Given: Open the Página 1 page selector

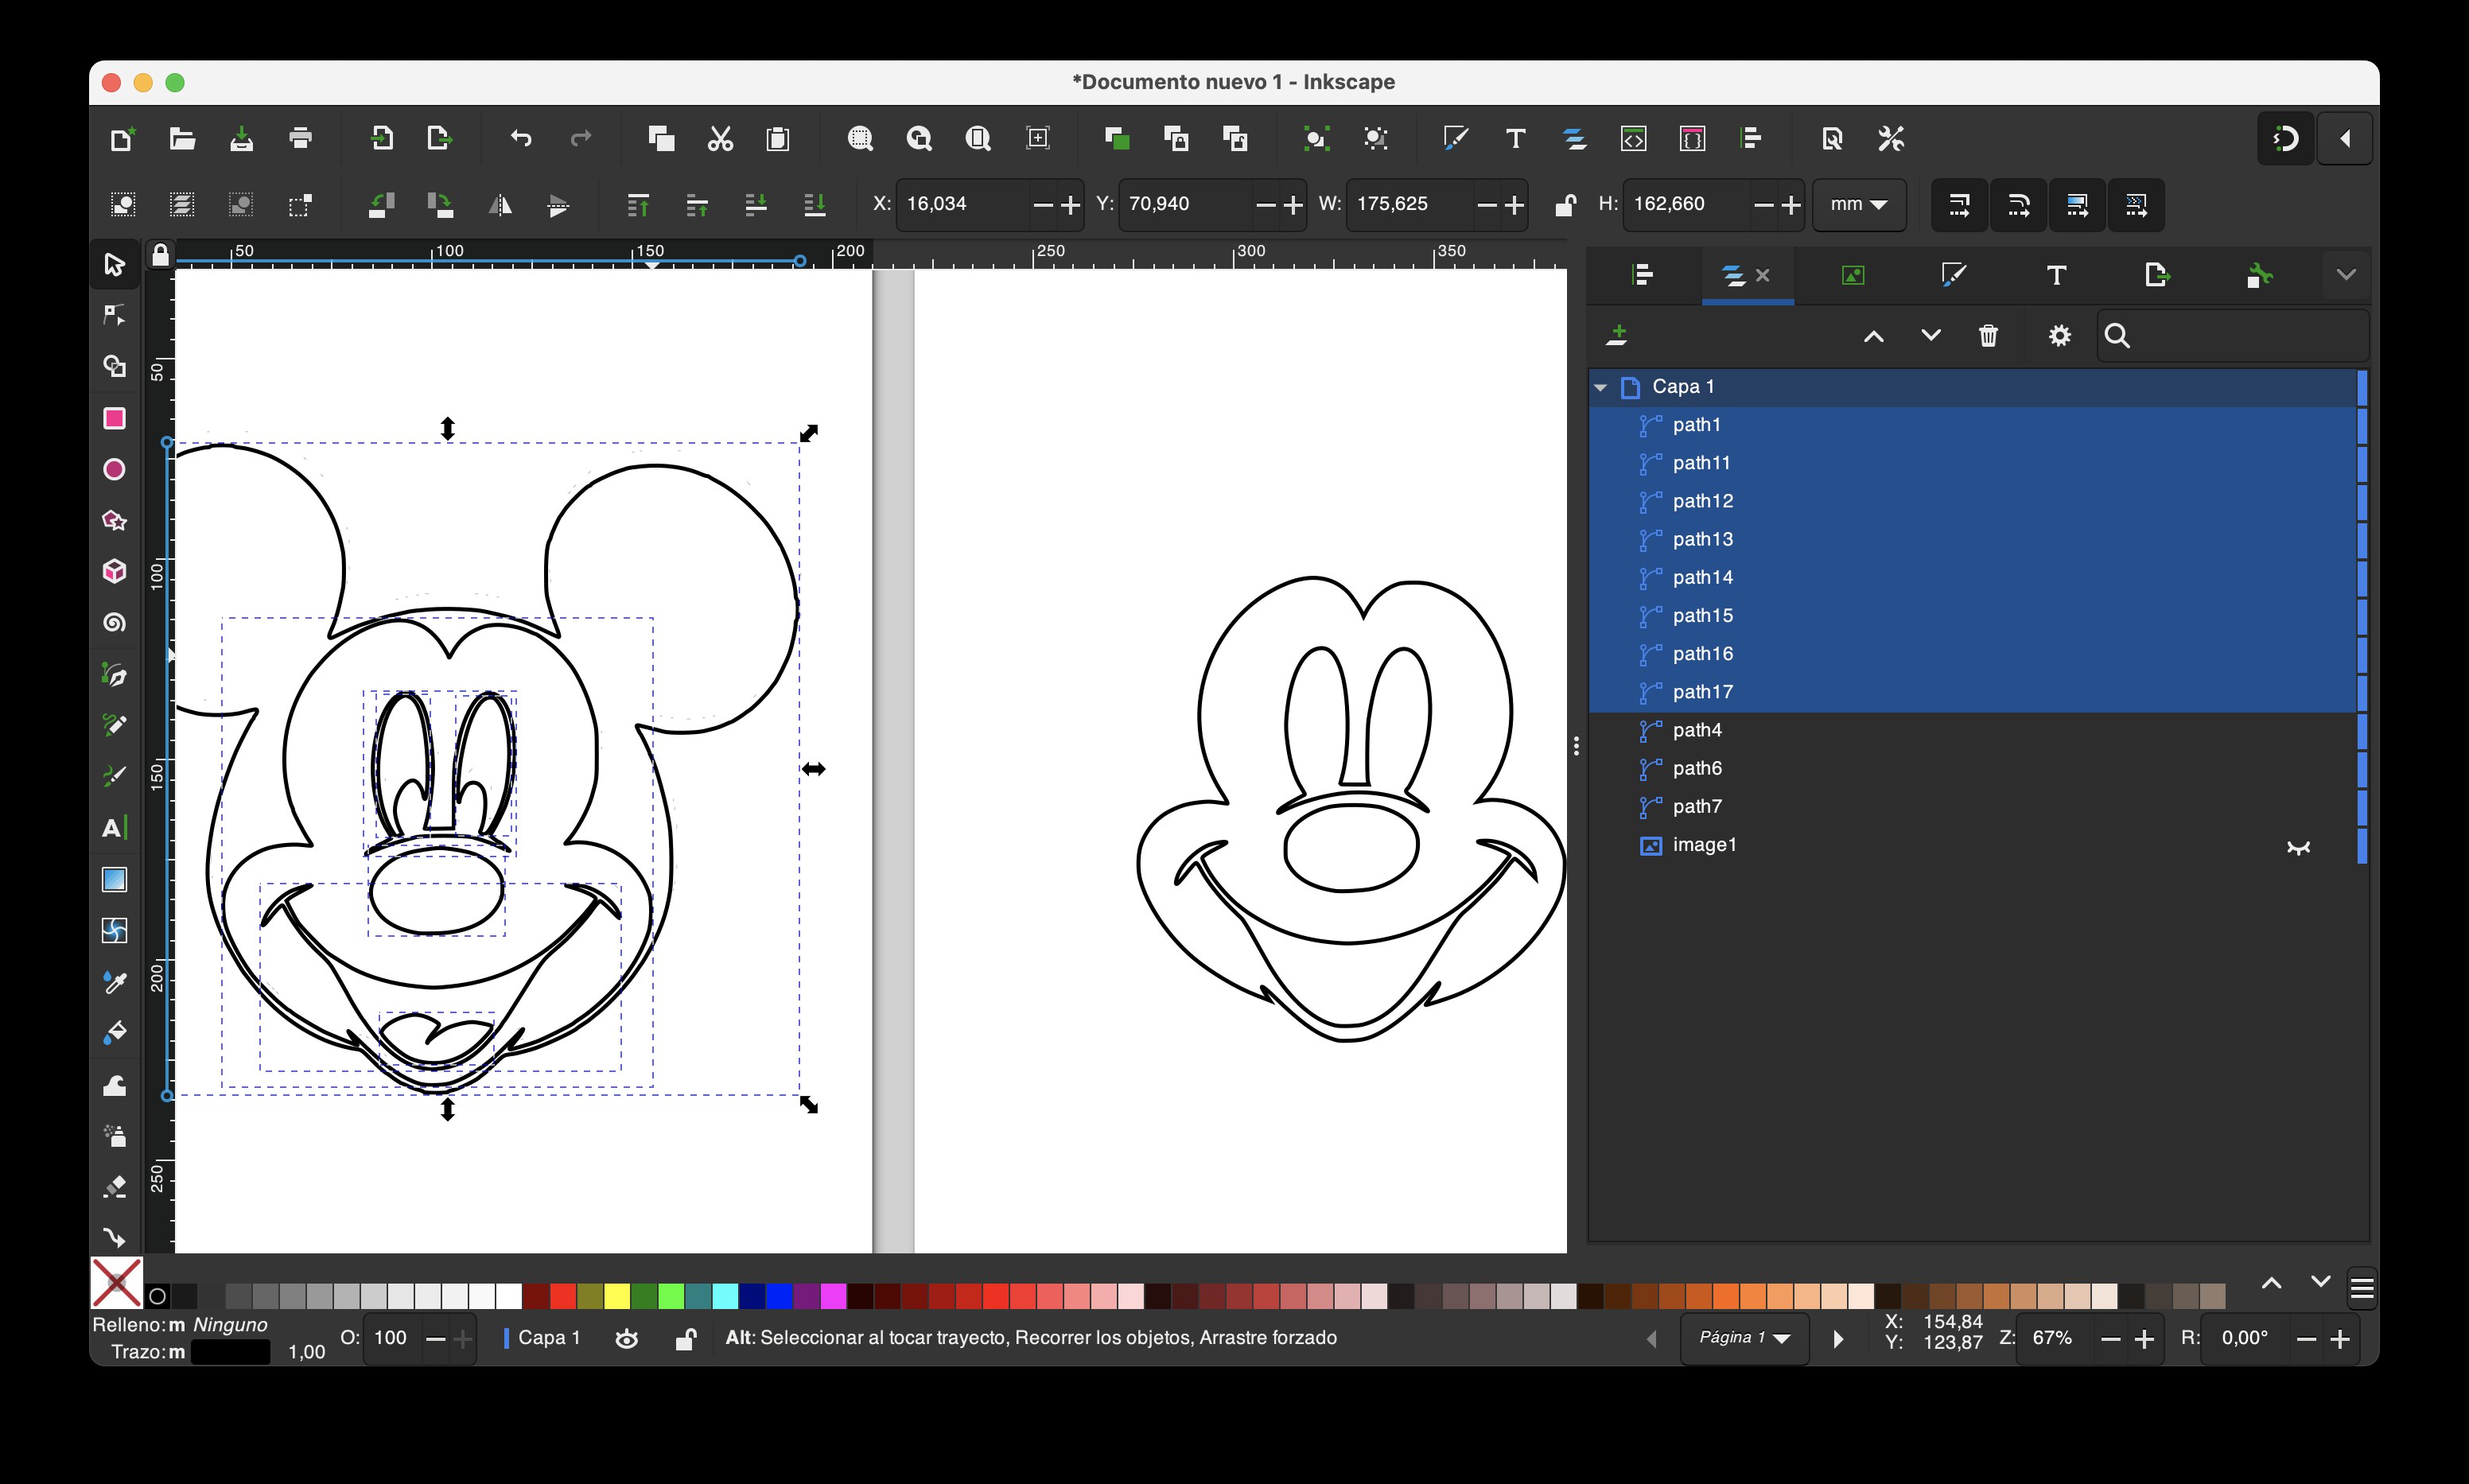Looking at the screenshot, I should [x=1745, y=1338].
